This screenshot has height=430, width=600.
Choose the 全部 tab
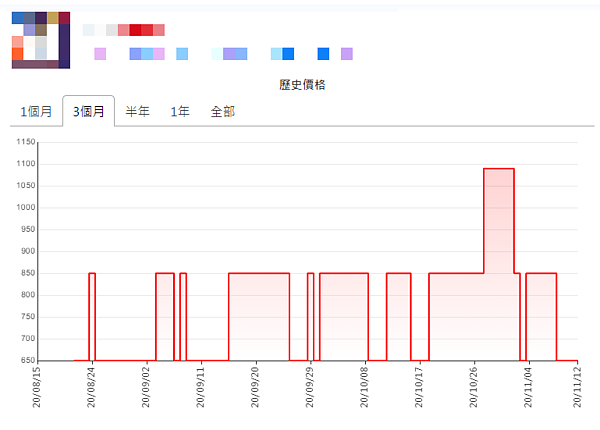click(x=222, y=111)
